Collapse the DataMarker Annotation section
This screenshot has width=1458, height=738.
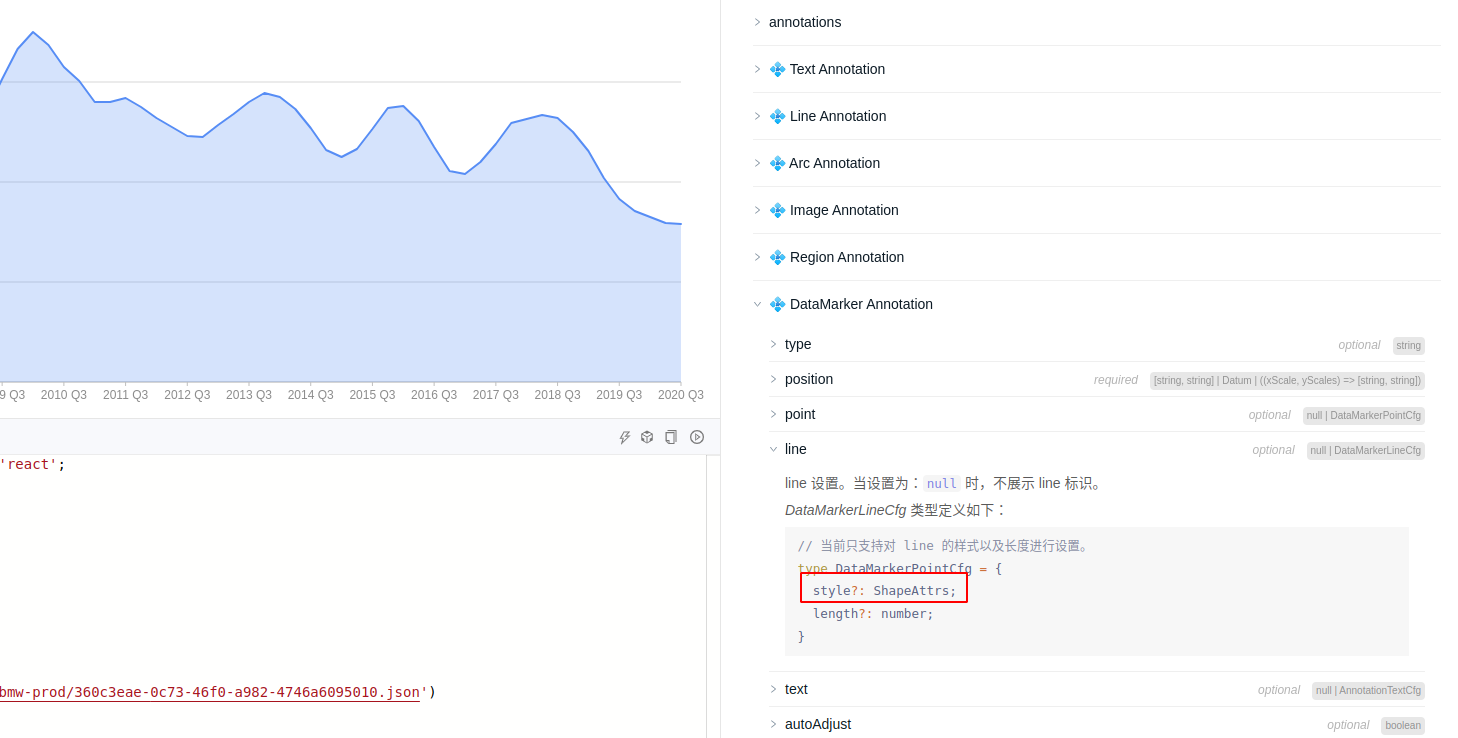757,304
